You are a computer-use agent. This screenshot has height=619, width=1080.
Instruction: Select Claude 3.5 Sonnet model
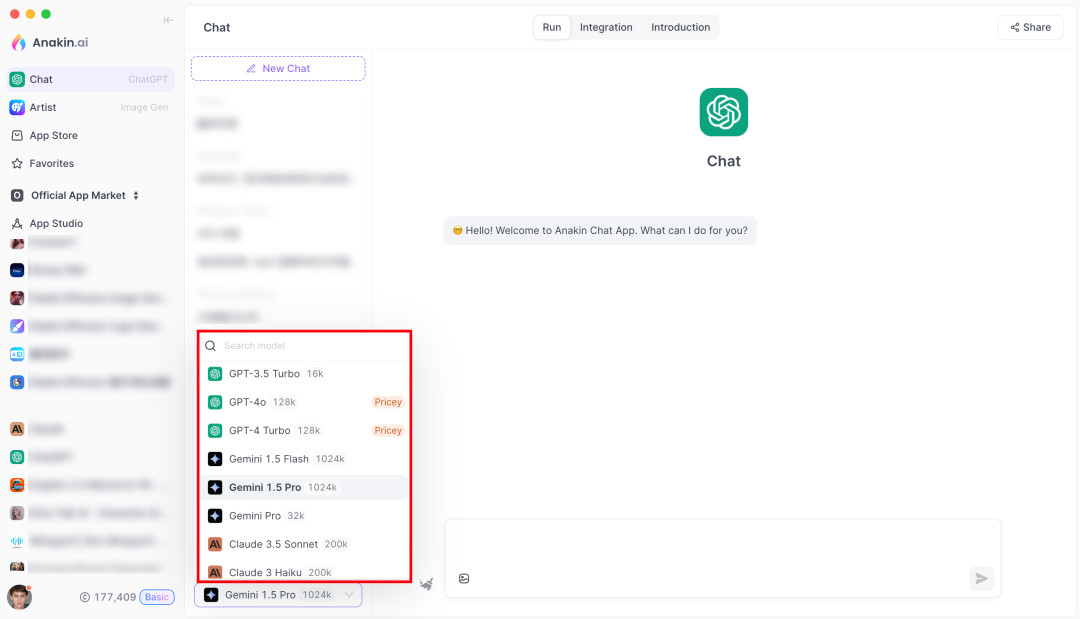[304, 544]
